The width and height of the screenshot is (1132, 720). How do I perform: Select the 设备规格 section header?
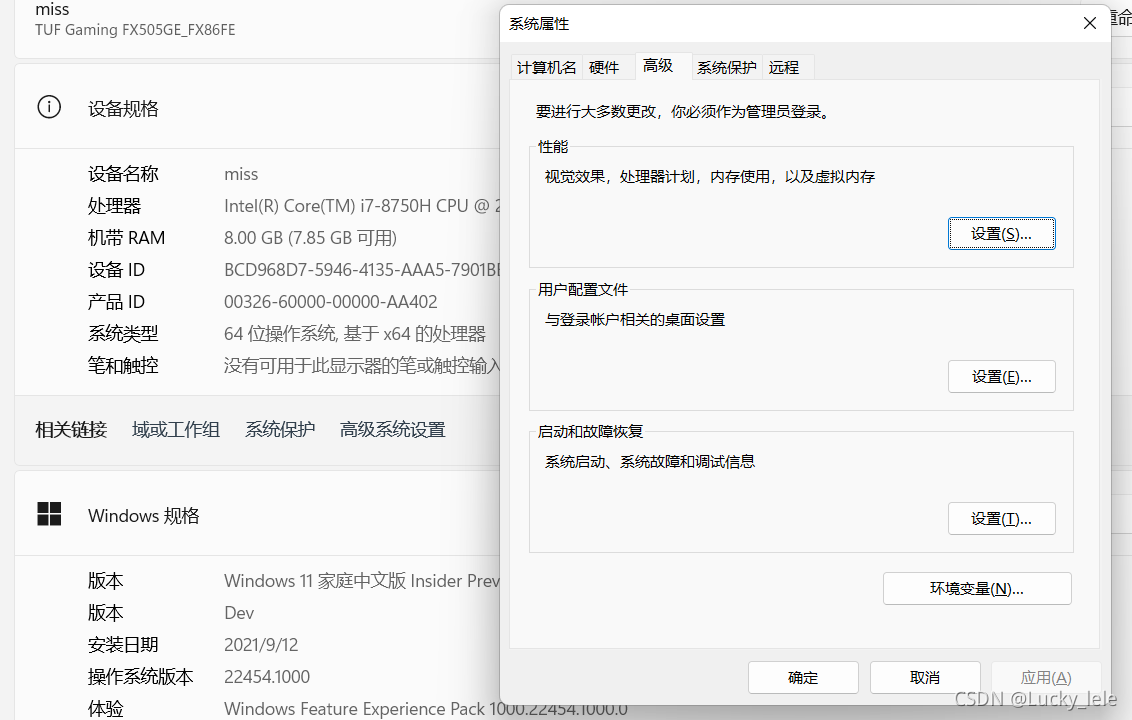123,109
